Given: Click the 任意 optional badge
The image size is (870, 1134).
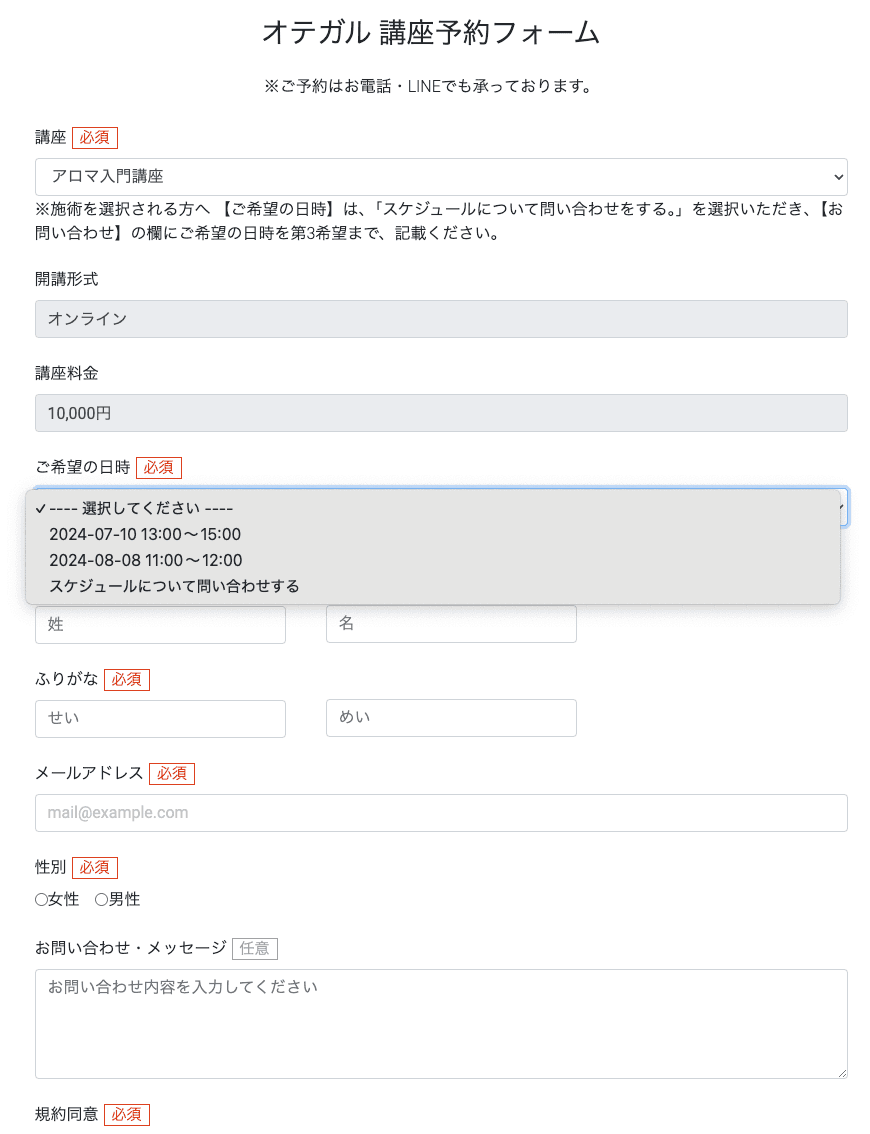Looking at the screenshot, I should [x=255, y=949].
